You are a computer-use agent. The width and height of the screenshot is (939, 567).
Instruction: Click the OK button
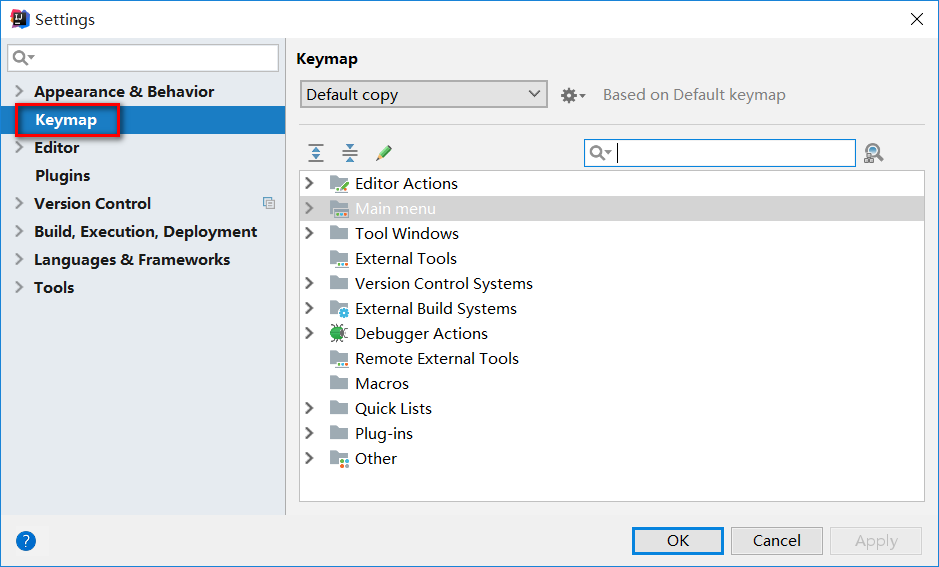678,541
